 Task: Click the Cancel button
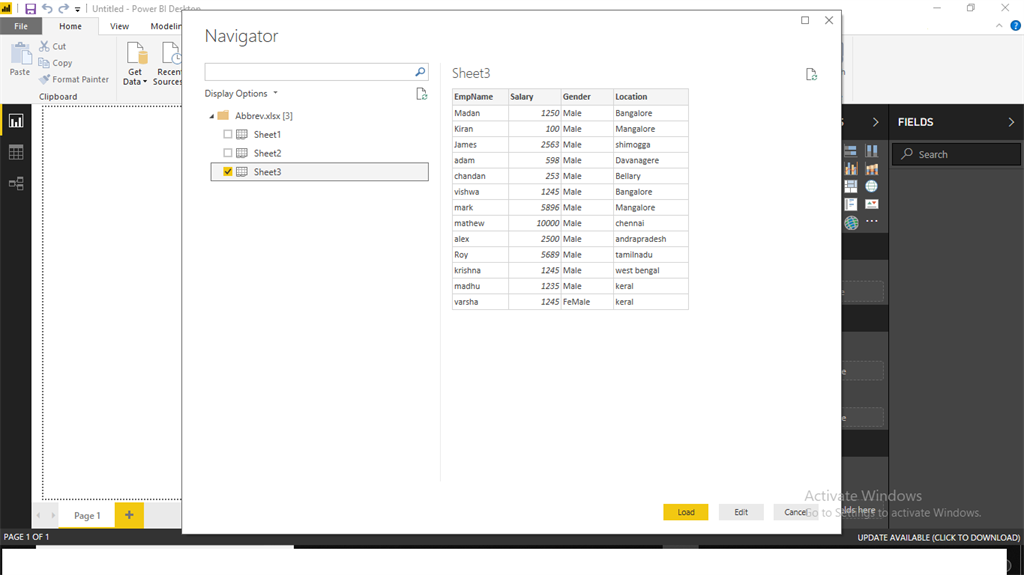pyautogui.click(x=795, y=512)
